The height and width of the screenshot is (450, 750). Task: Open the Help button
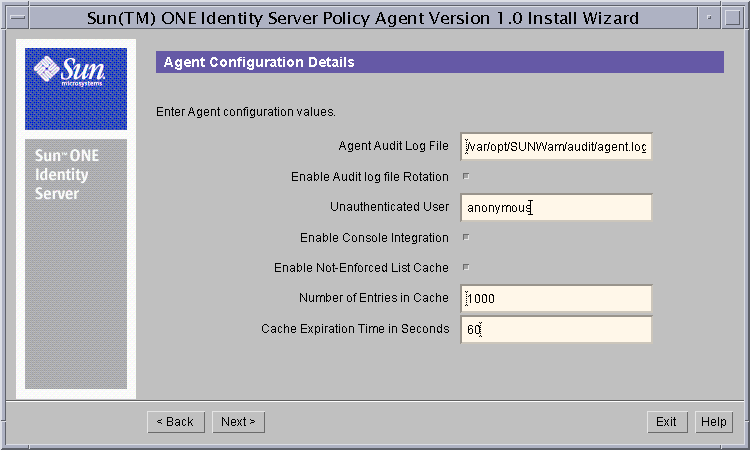[x=714, y=422]
